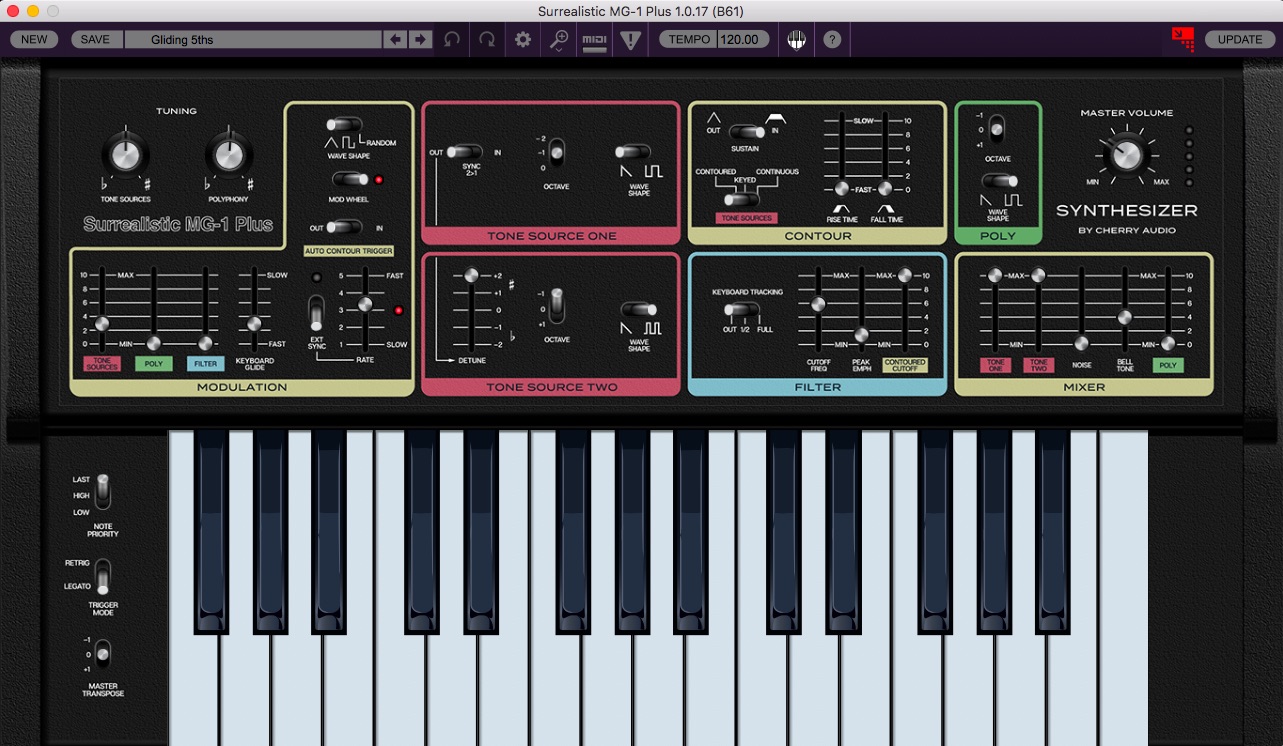
Task: Click the mixer Bell Tone slider
Action: coord(1125,317)
